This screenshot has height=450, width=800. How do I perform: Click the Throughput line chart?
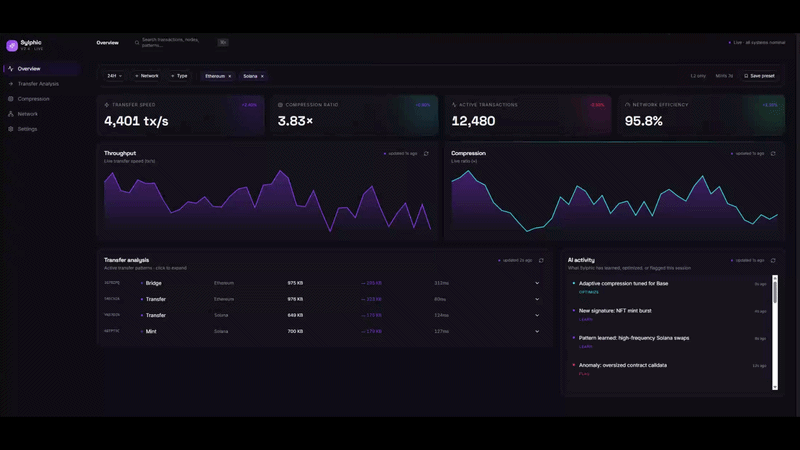click(268, 200)
